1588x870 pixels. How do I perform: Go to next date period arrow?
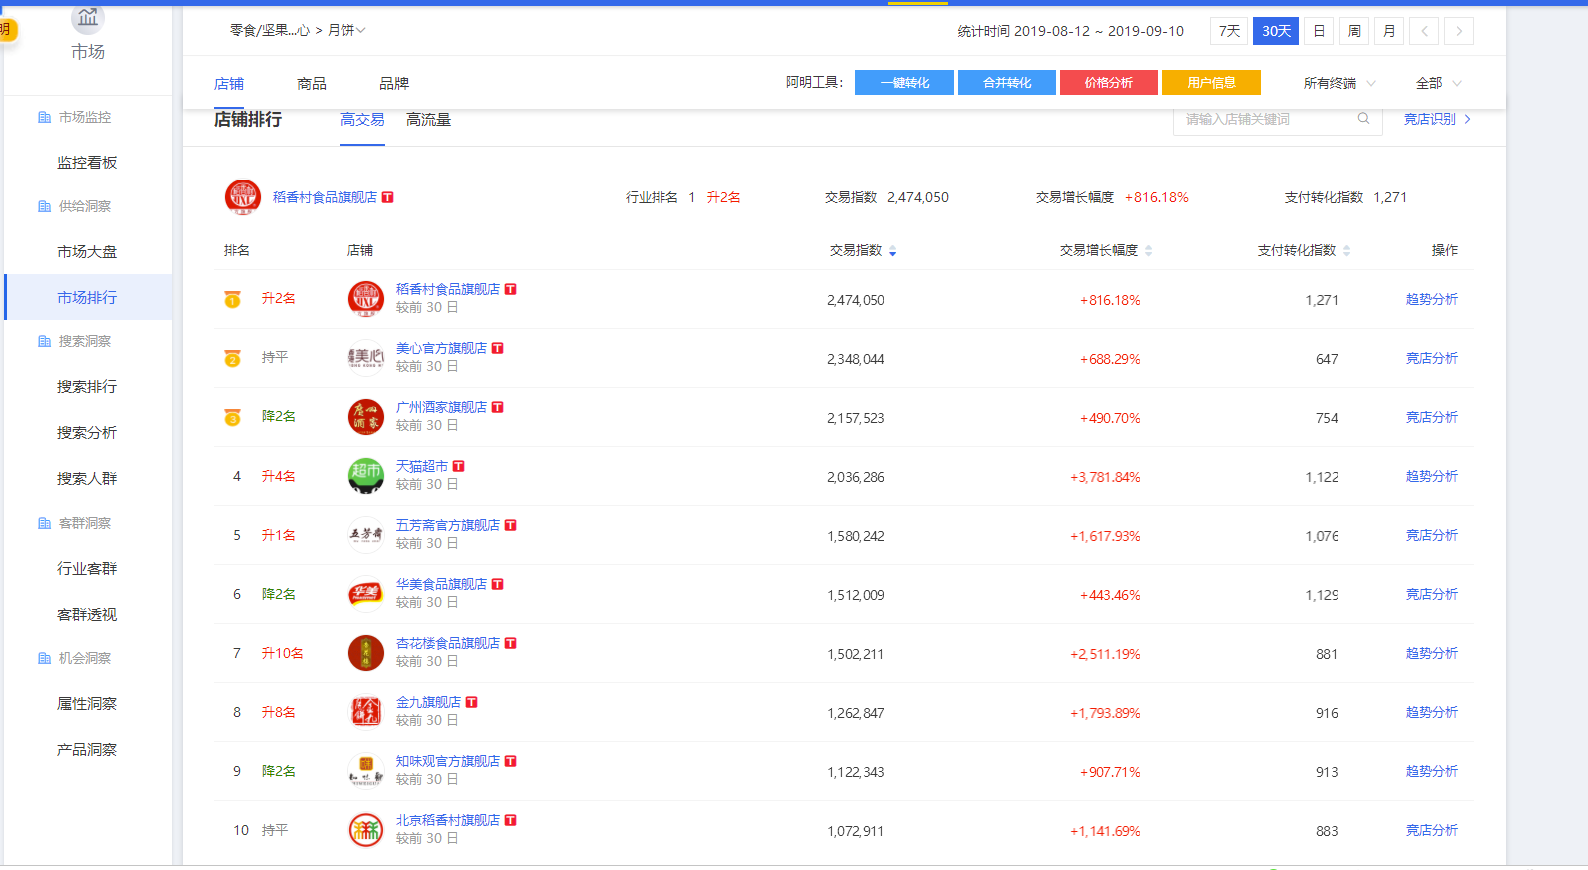[x=1459, y=31]
